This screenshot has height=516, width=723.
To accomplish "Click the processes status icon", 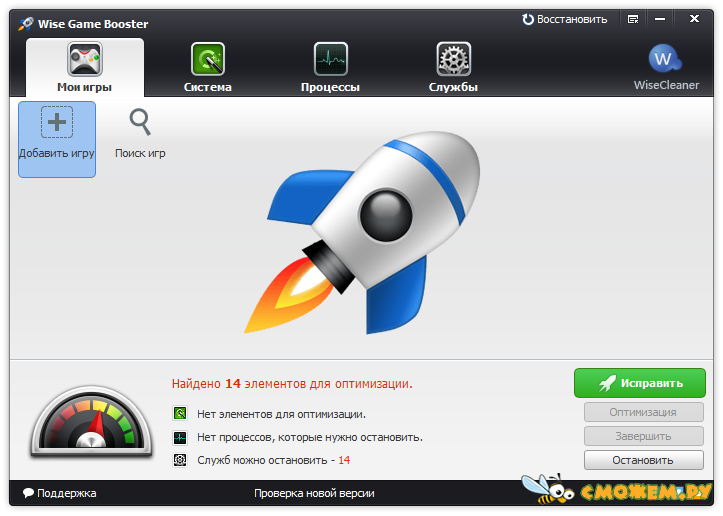I will click(x=180, y=437).
